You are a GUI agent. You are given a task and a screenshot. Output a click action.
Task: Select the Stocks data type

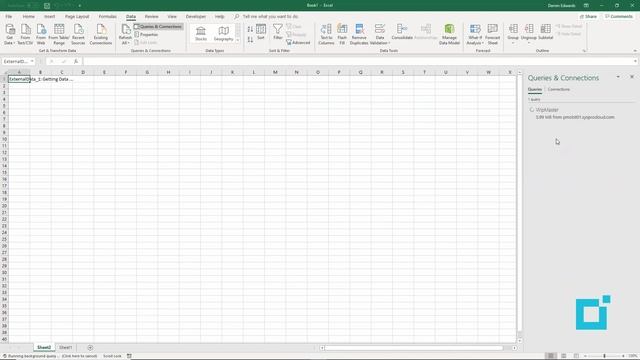201,33
